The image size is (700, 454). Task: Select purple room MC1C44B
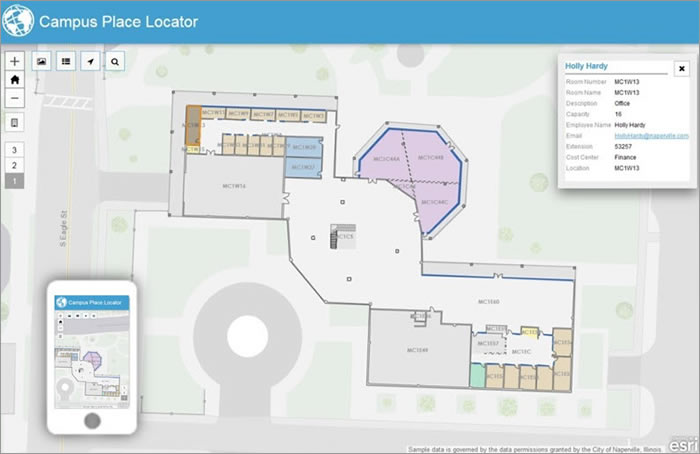(x=431, y=157)
